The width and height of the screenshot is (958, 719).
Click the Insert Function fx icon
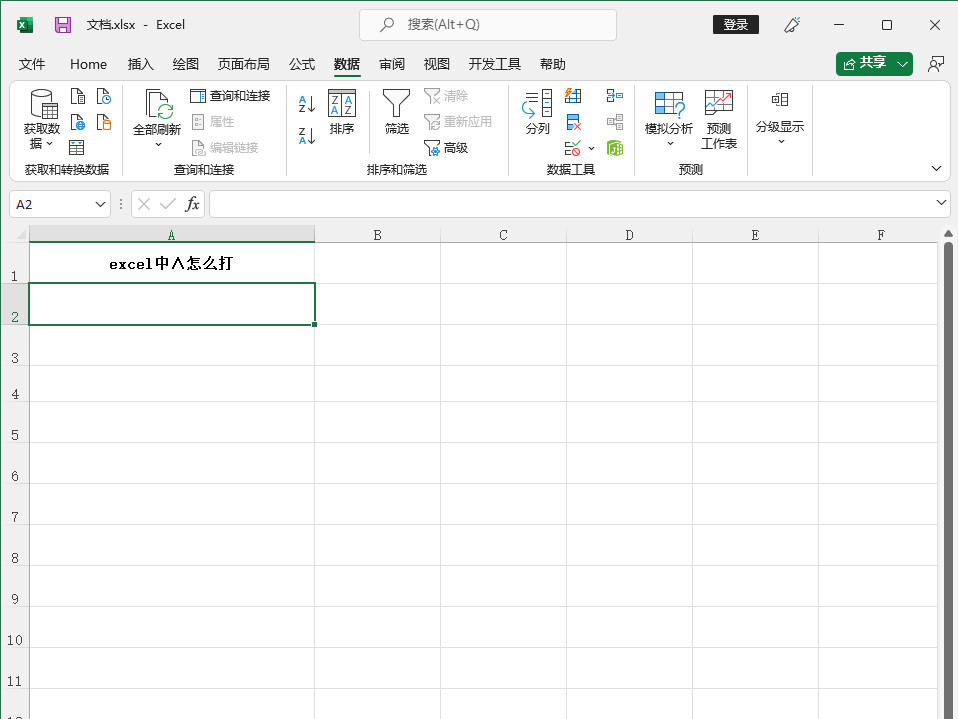click(192, 204)
